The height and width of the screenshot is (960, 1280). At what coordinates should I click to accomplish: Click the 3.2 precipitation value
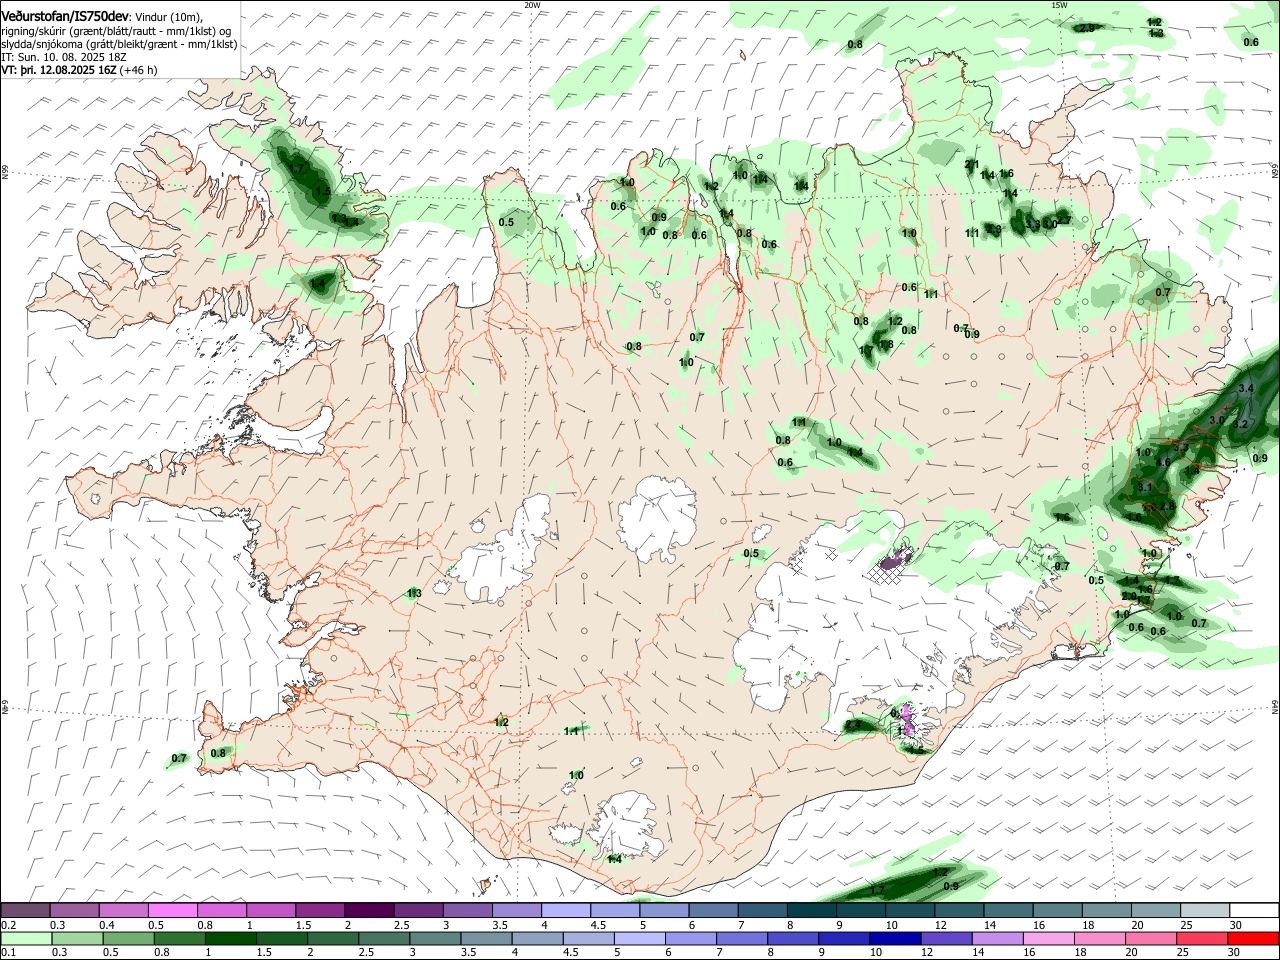tap(1241, 424)
